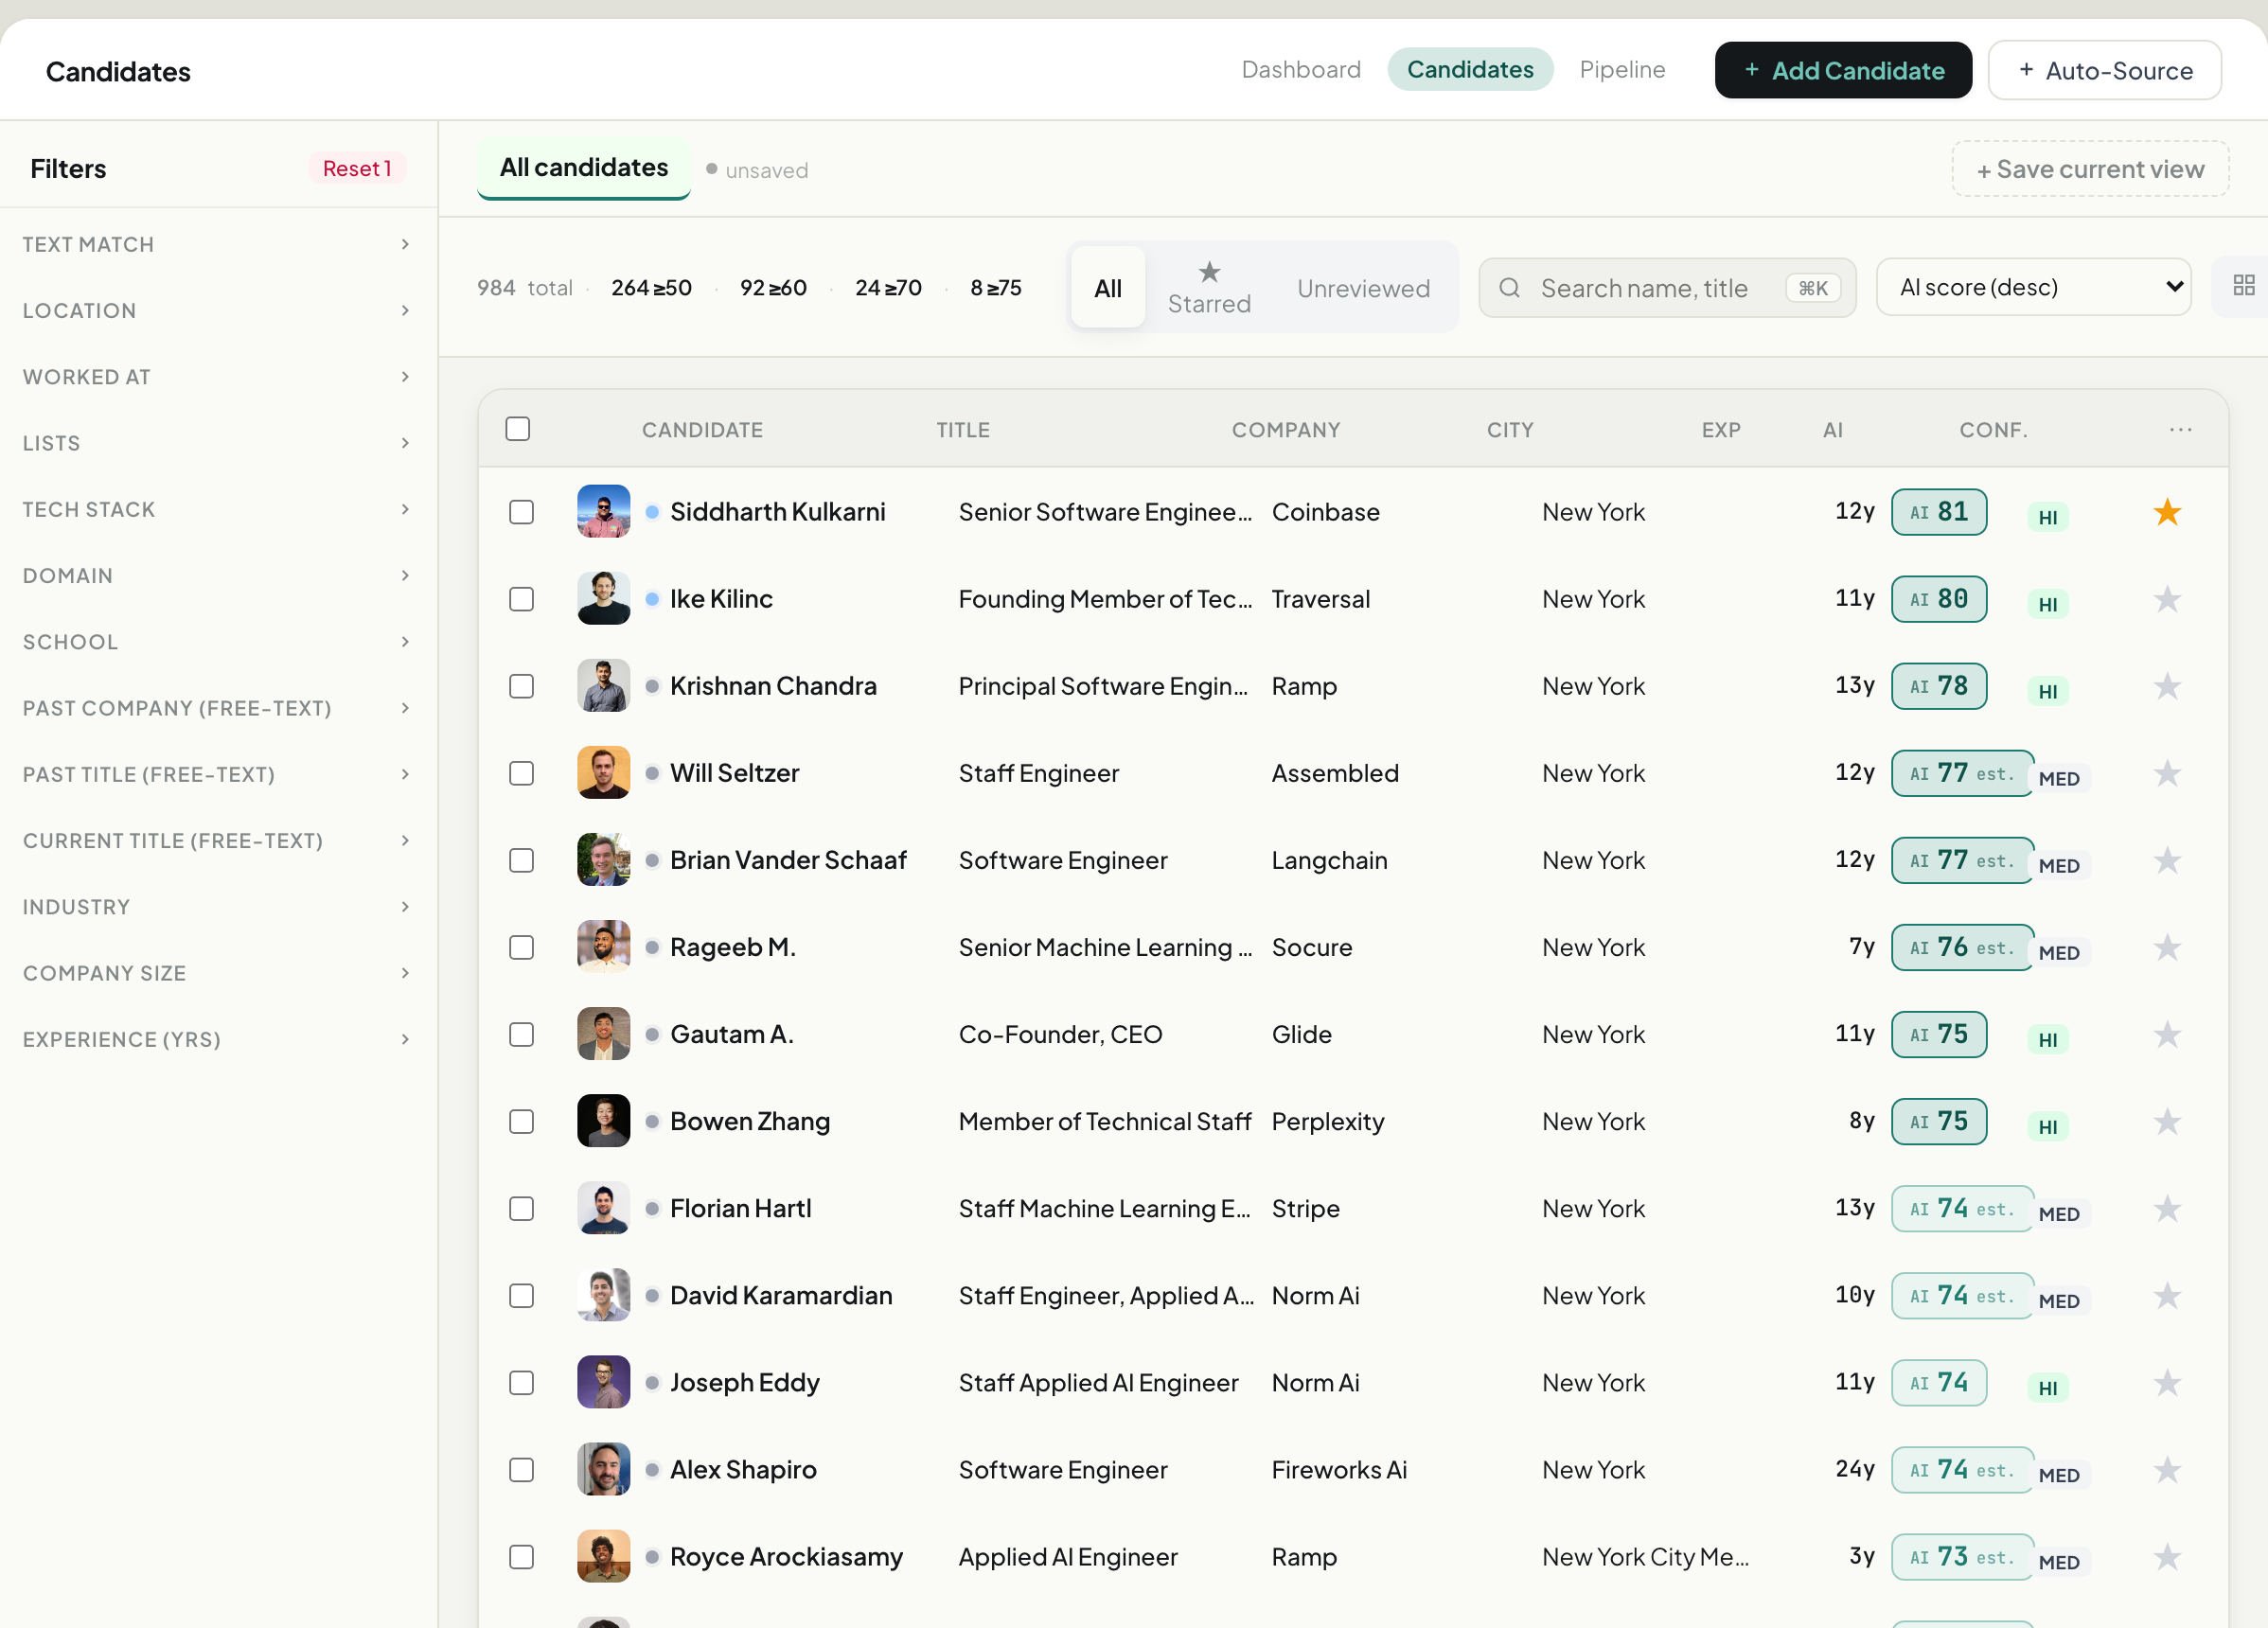
Task: Check the Rageeb M. row checkbox
Action: [521, 947]
